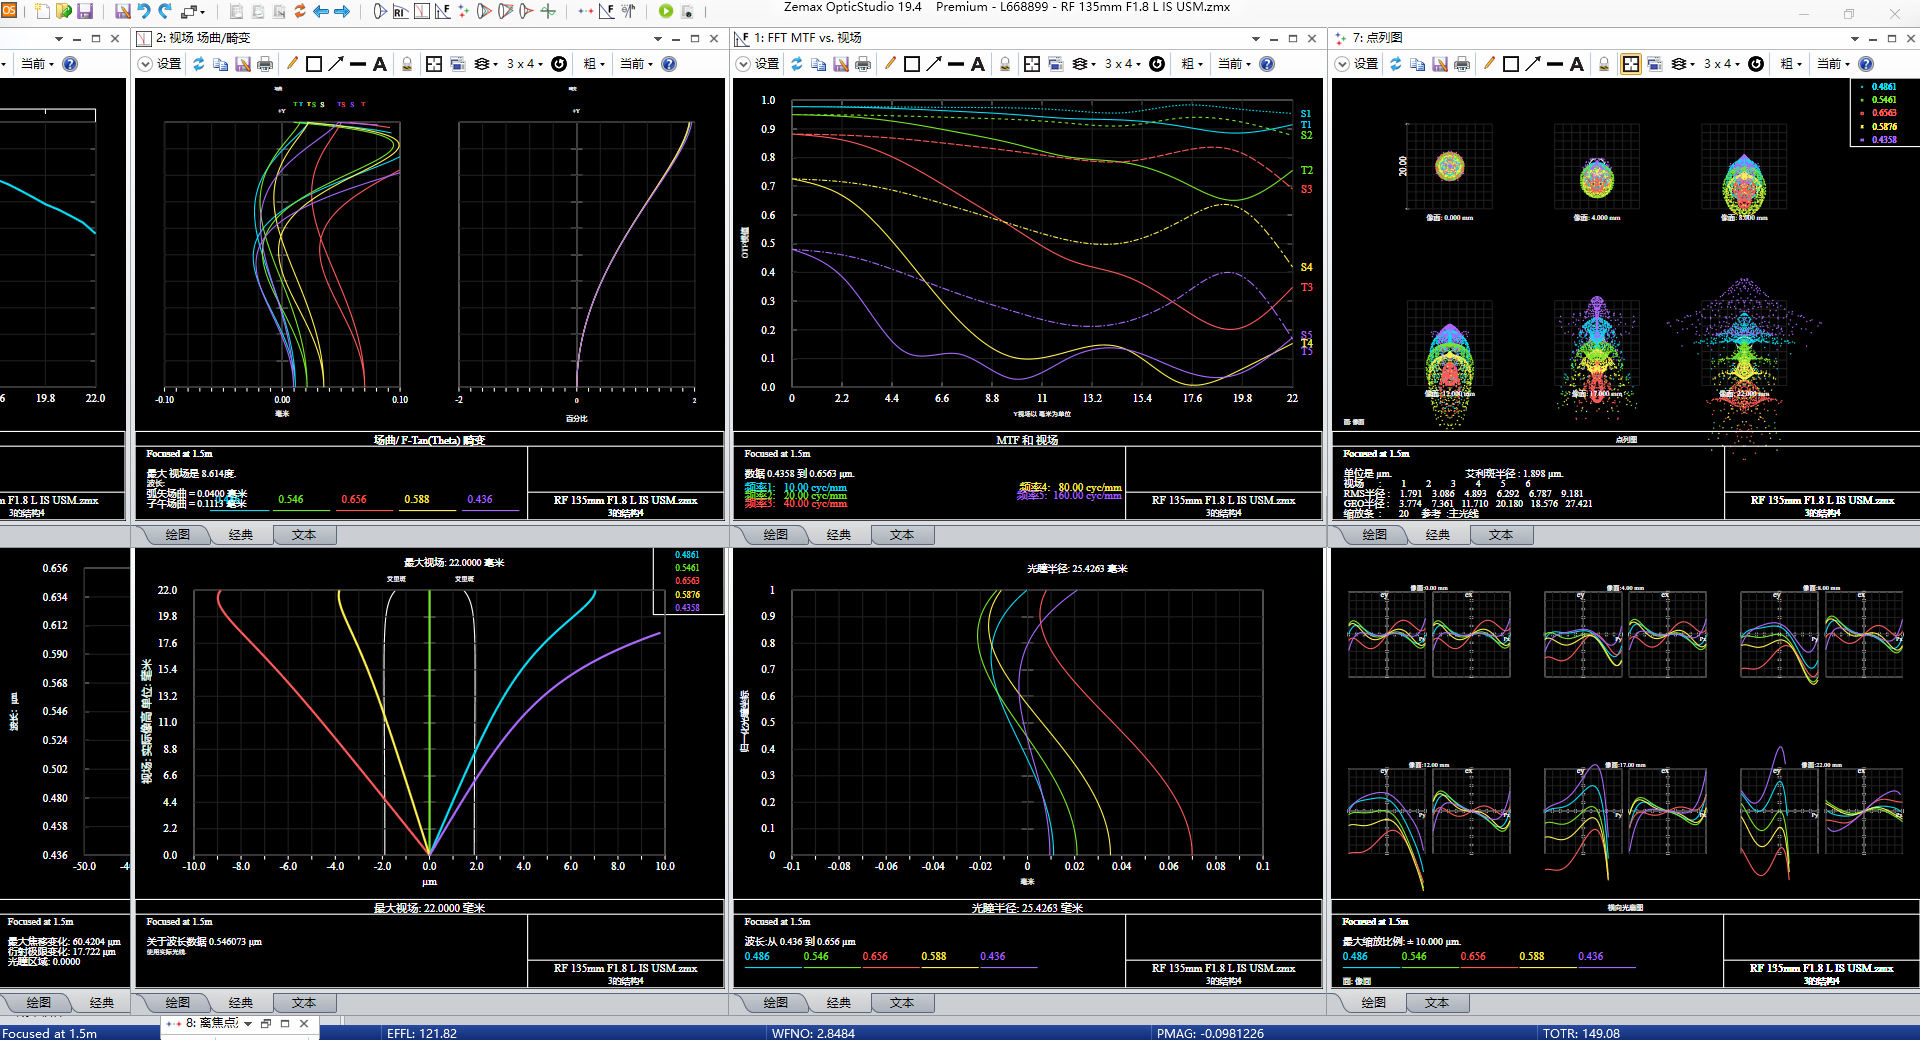Toggle overlay window icon in field curvature toolbar
1920x1040 pixels.
458,63
